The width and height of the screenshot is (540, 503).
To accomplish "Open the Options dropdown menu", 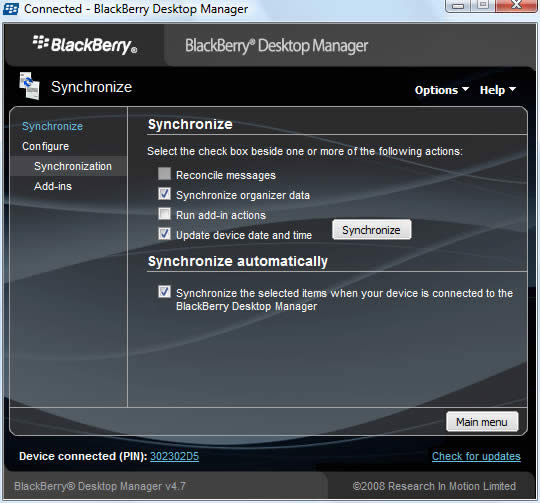I will [x=442, y=90].
